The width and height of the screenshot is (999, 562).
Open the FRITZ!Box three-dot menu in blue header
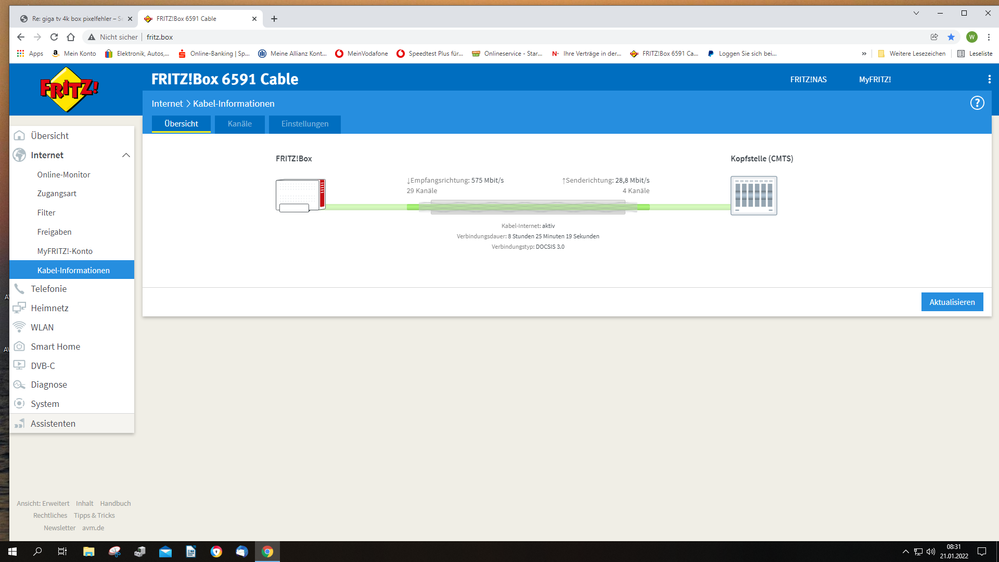[x=989, y=80]
